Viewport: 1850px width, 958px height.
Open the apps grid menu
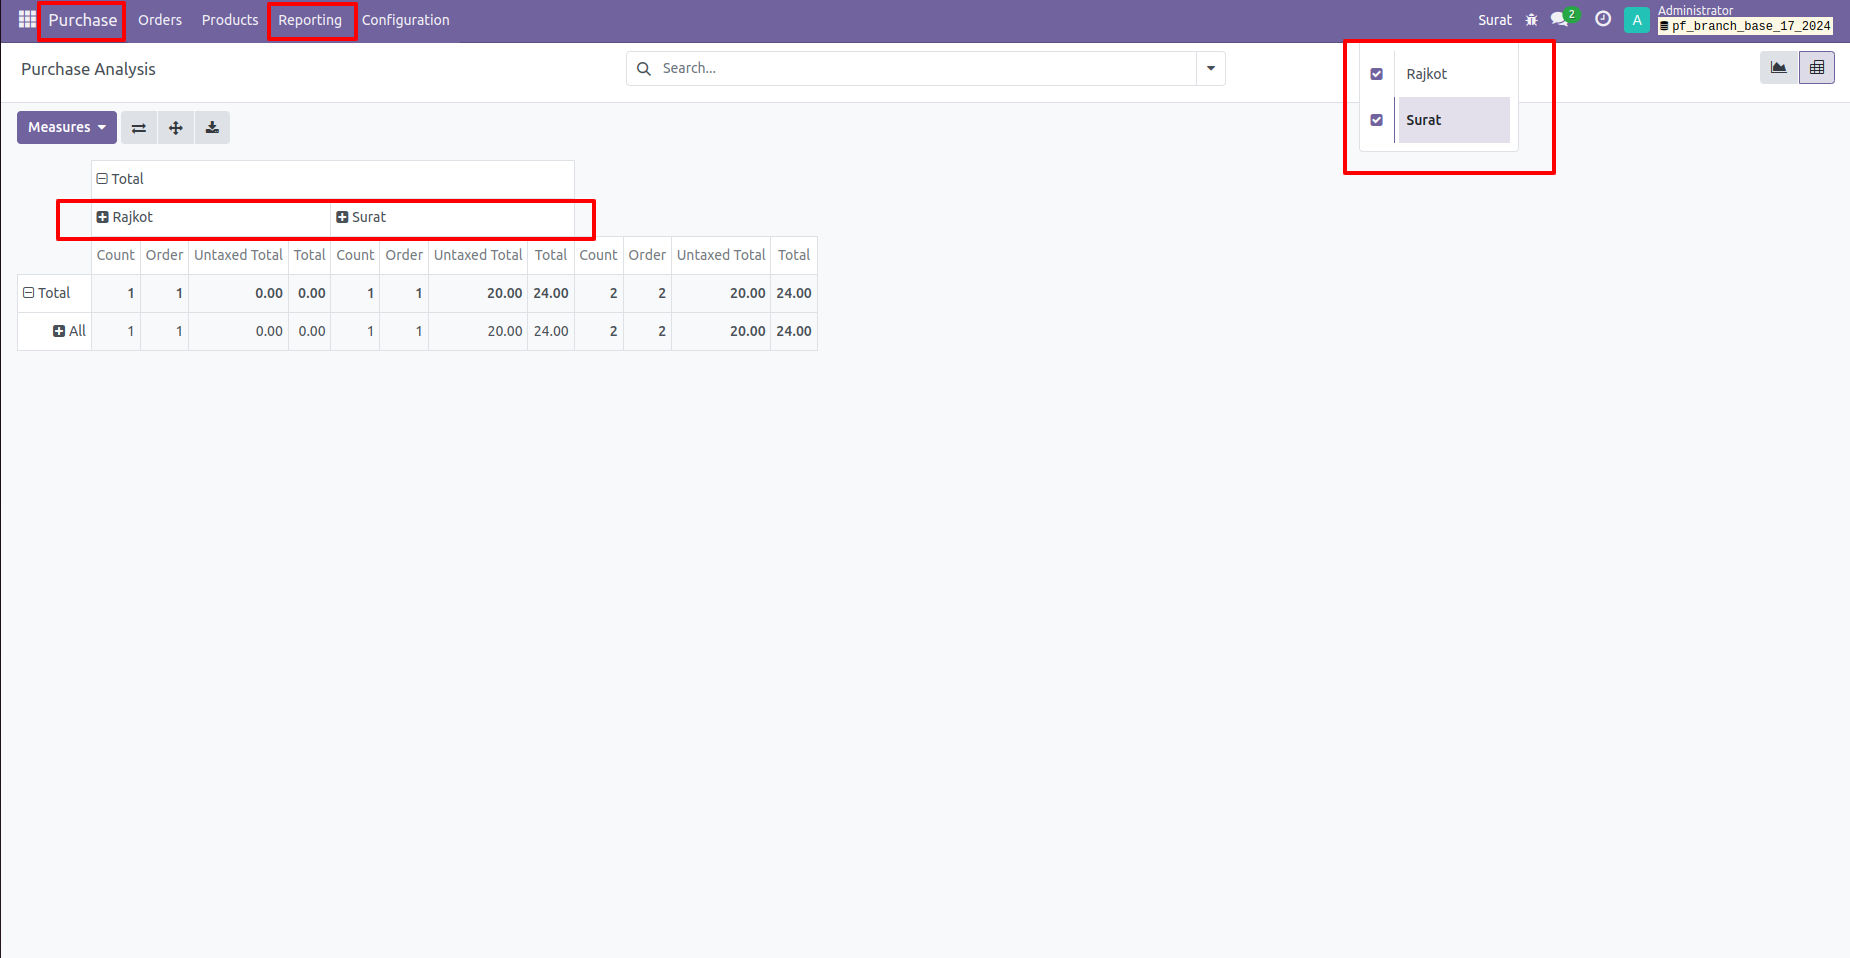click(x=26, y=19)
